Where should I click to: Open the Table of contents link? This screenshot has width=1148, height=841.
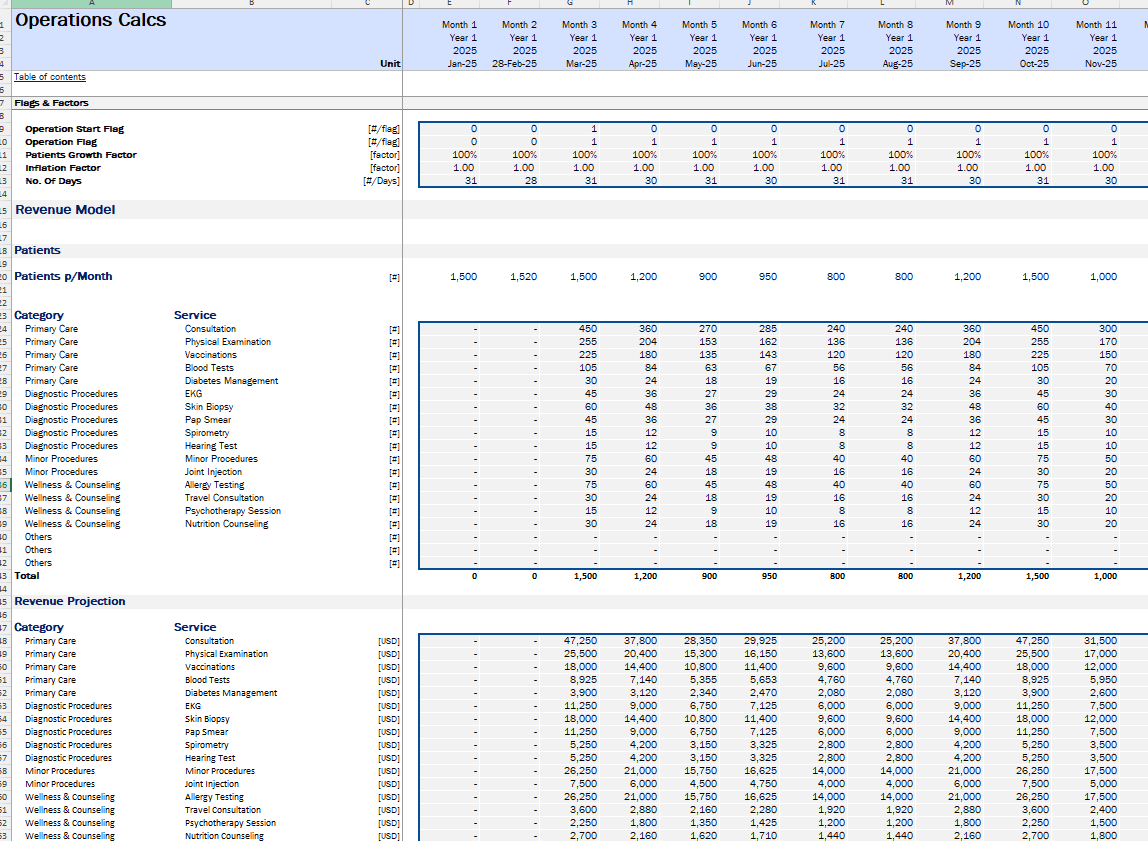[x=50, y=77]
